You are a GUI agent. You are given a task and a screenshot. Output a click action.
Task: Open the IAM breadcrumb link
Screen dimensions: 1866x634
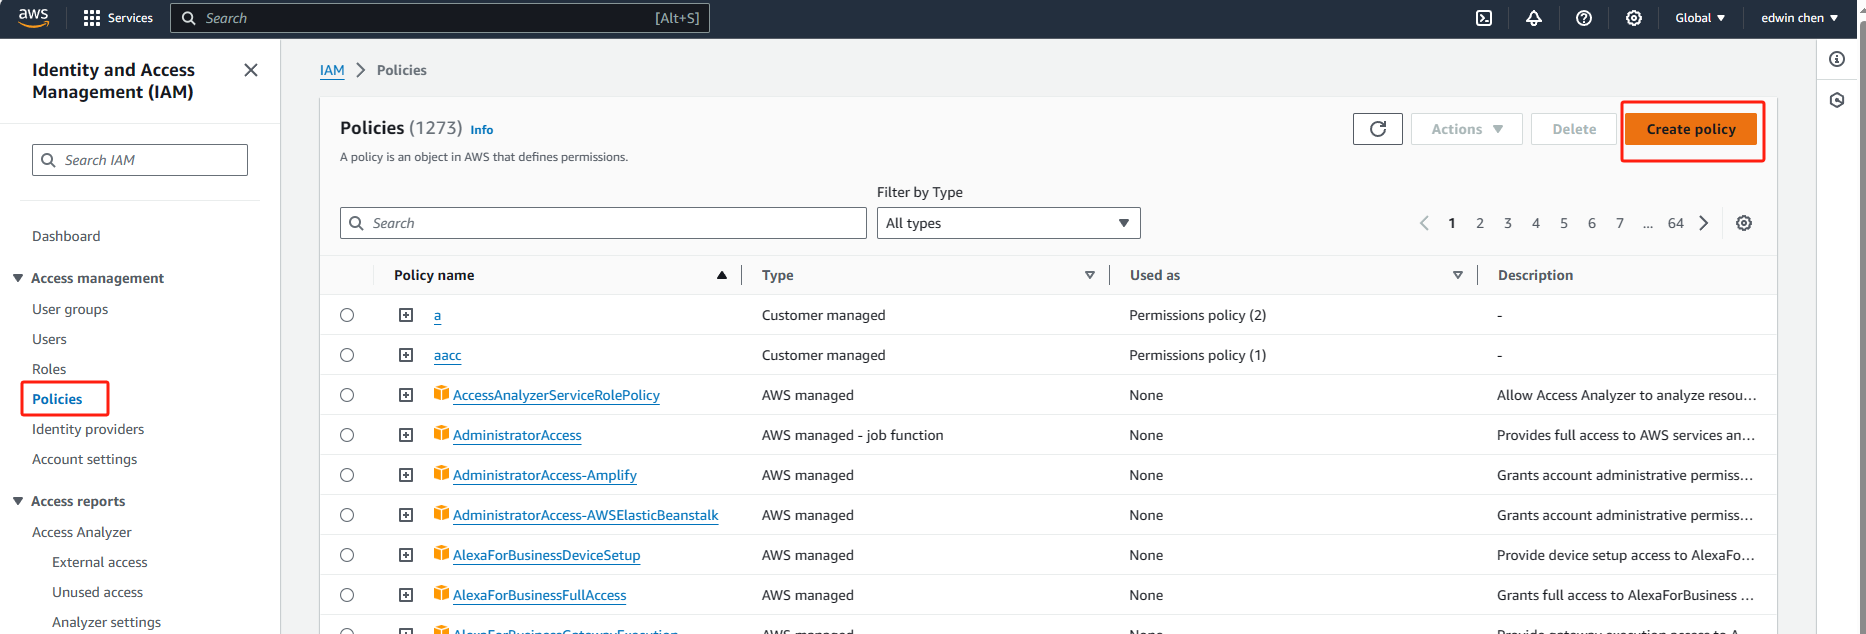coord(332,70)
